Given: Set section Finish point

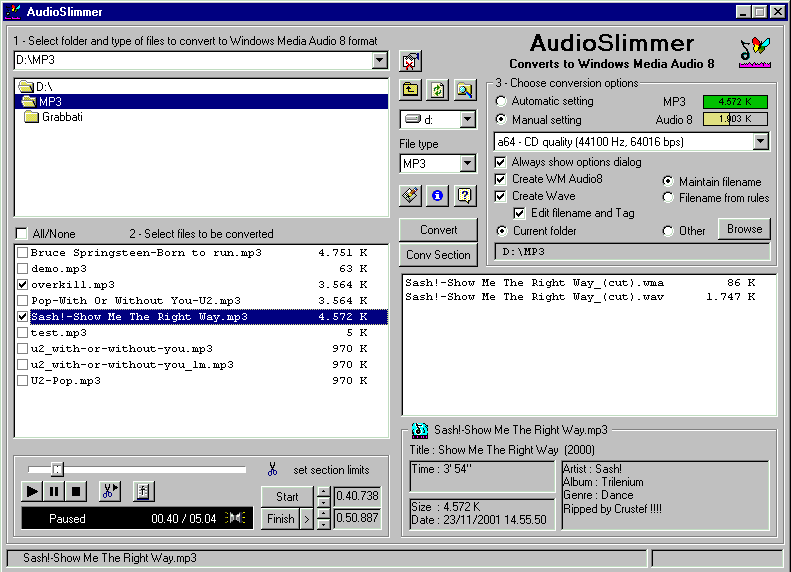Looking at the screenshot, I should tap(280, 519).
